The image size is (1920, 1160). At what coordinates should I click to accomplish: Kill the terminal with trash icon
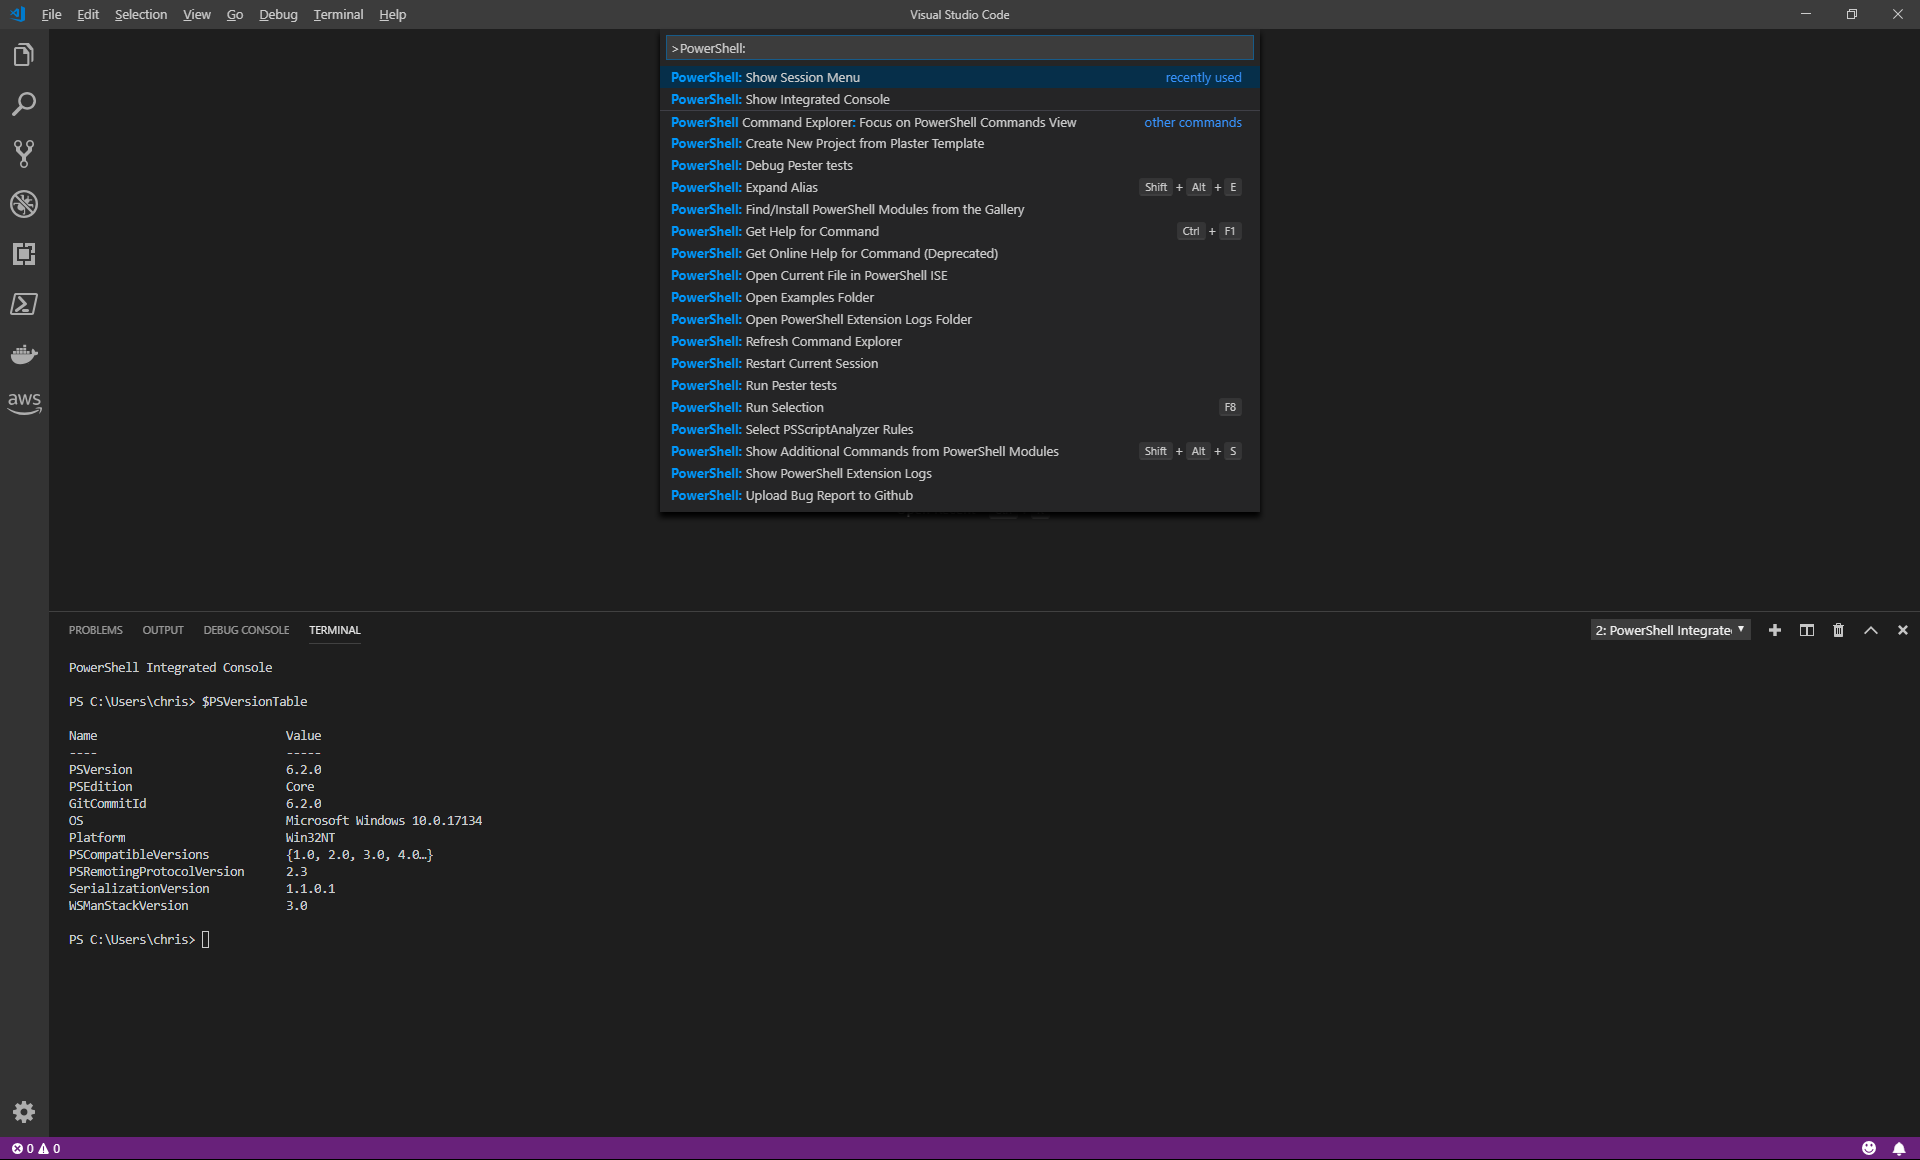pyautogui.click(x=1838, y=630)
